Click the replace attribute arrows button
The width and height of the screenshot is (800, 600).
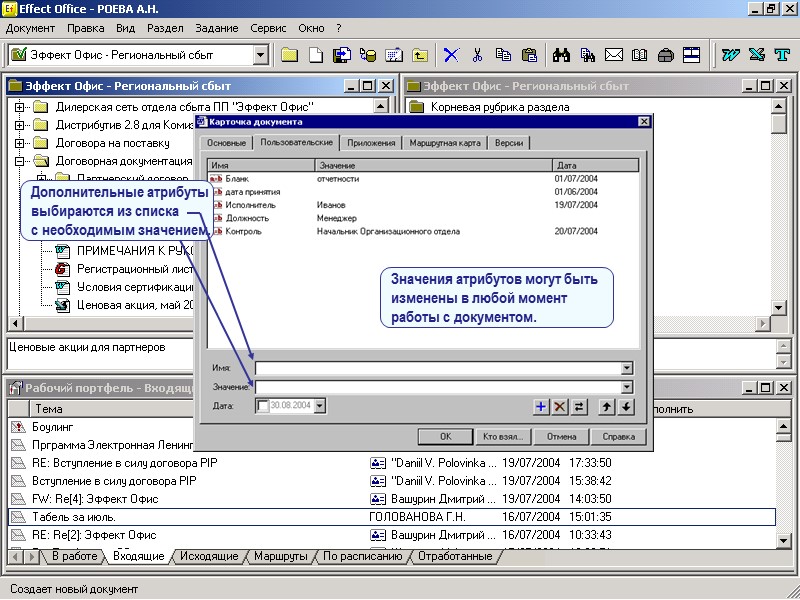(579, 407)
